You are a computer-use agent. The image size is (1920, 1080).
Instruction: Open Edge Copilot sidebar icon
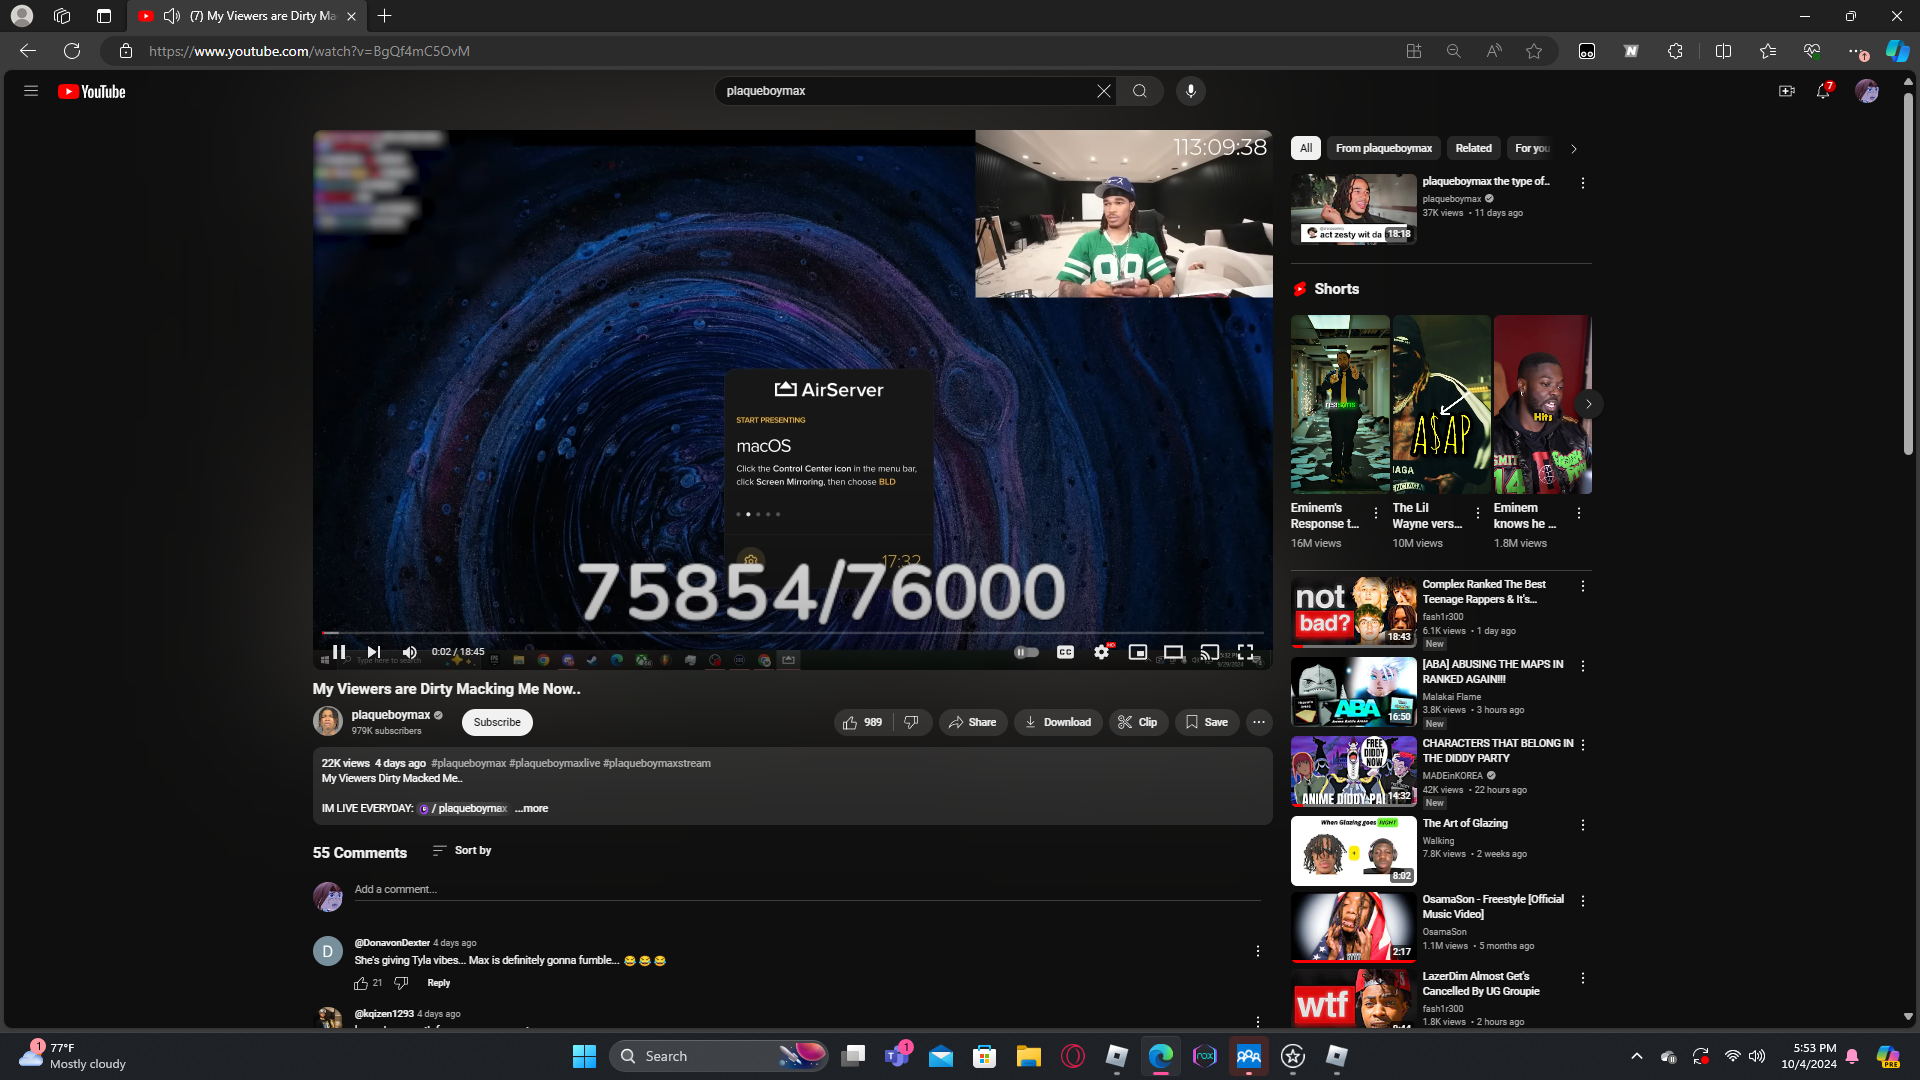point(1897,51)
